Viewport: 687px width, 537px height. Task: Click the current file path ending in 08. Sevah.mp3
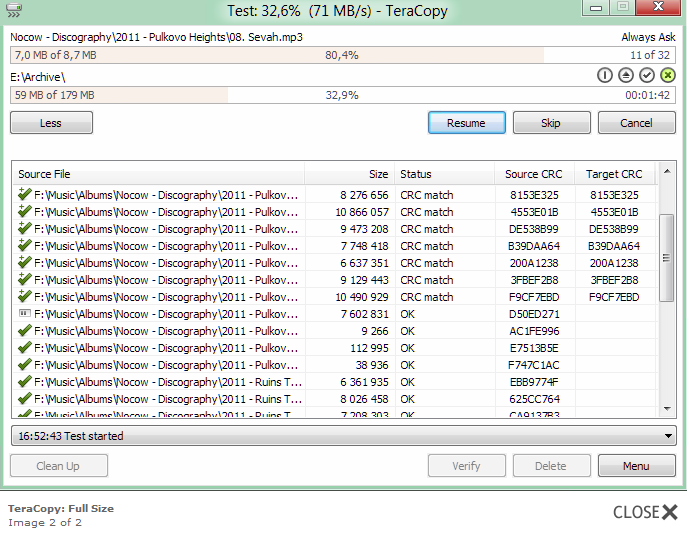pos(156,37)
